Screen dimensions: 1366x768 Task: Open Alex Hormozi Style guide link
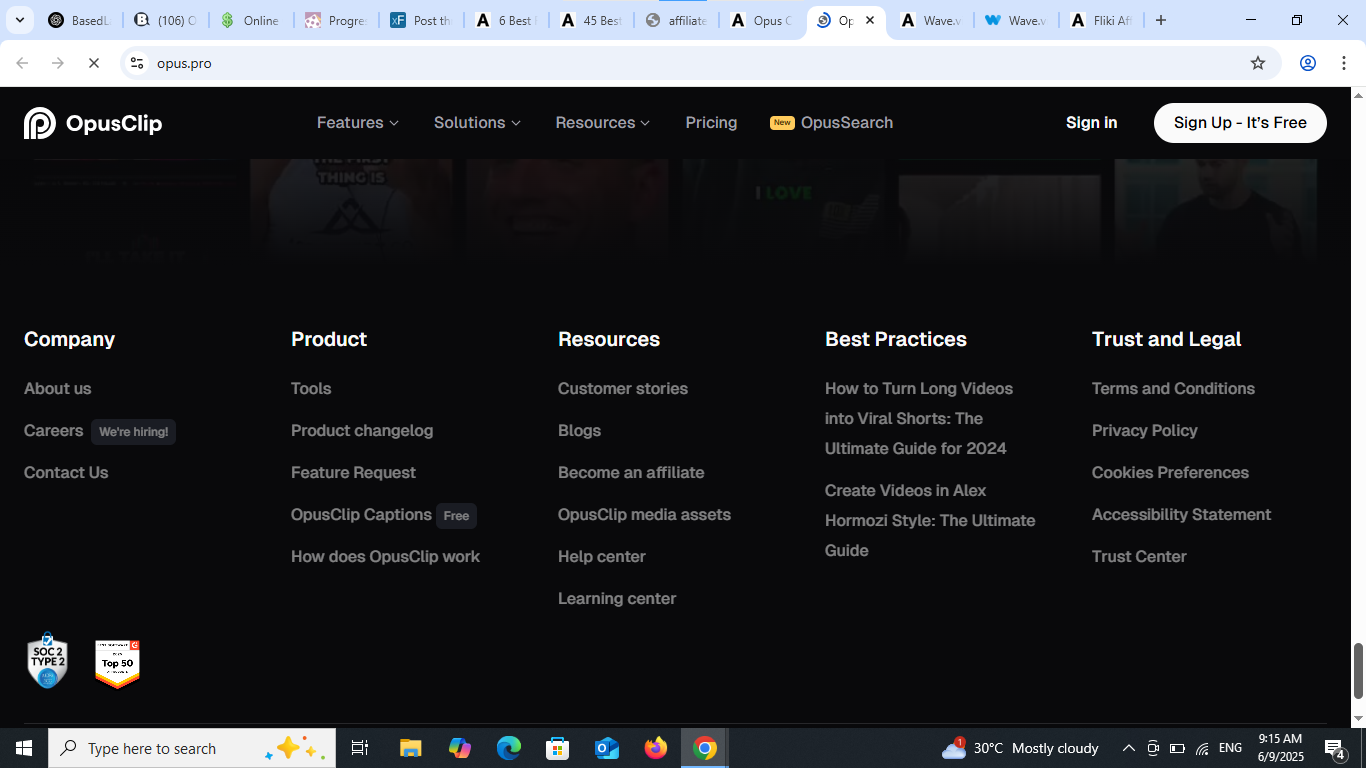(x=930, y=520)
